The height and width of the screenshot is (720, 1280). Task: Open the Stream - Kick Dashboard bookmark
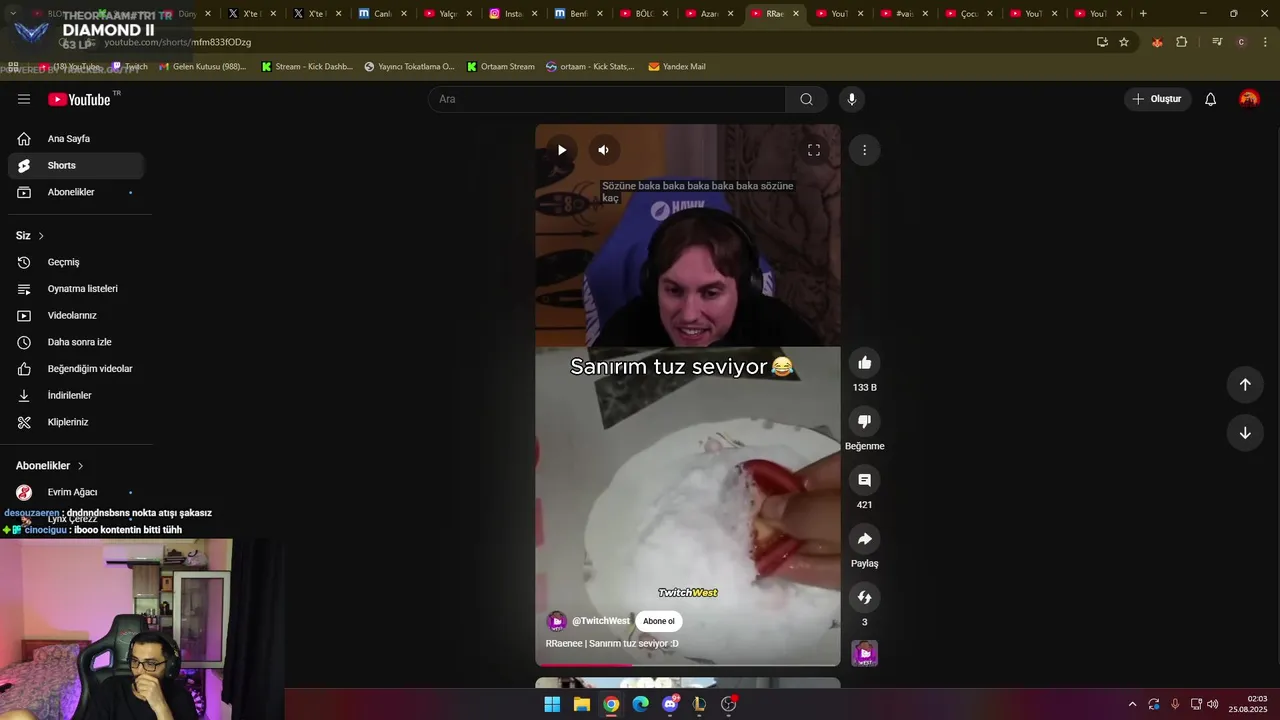pos(307,67)
